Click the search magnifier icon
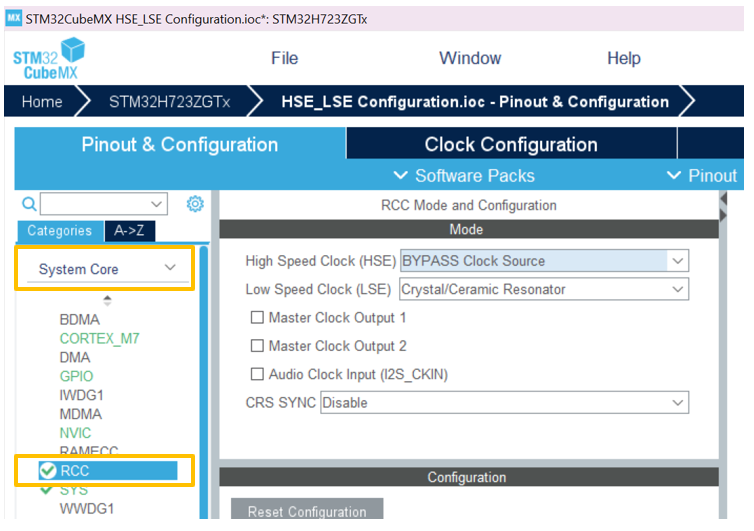This screenshot has height=531, width=754. point(29,204)
